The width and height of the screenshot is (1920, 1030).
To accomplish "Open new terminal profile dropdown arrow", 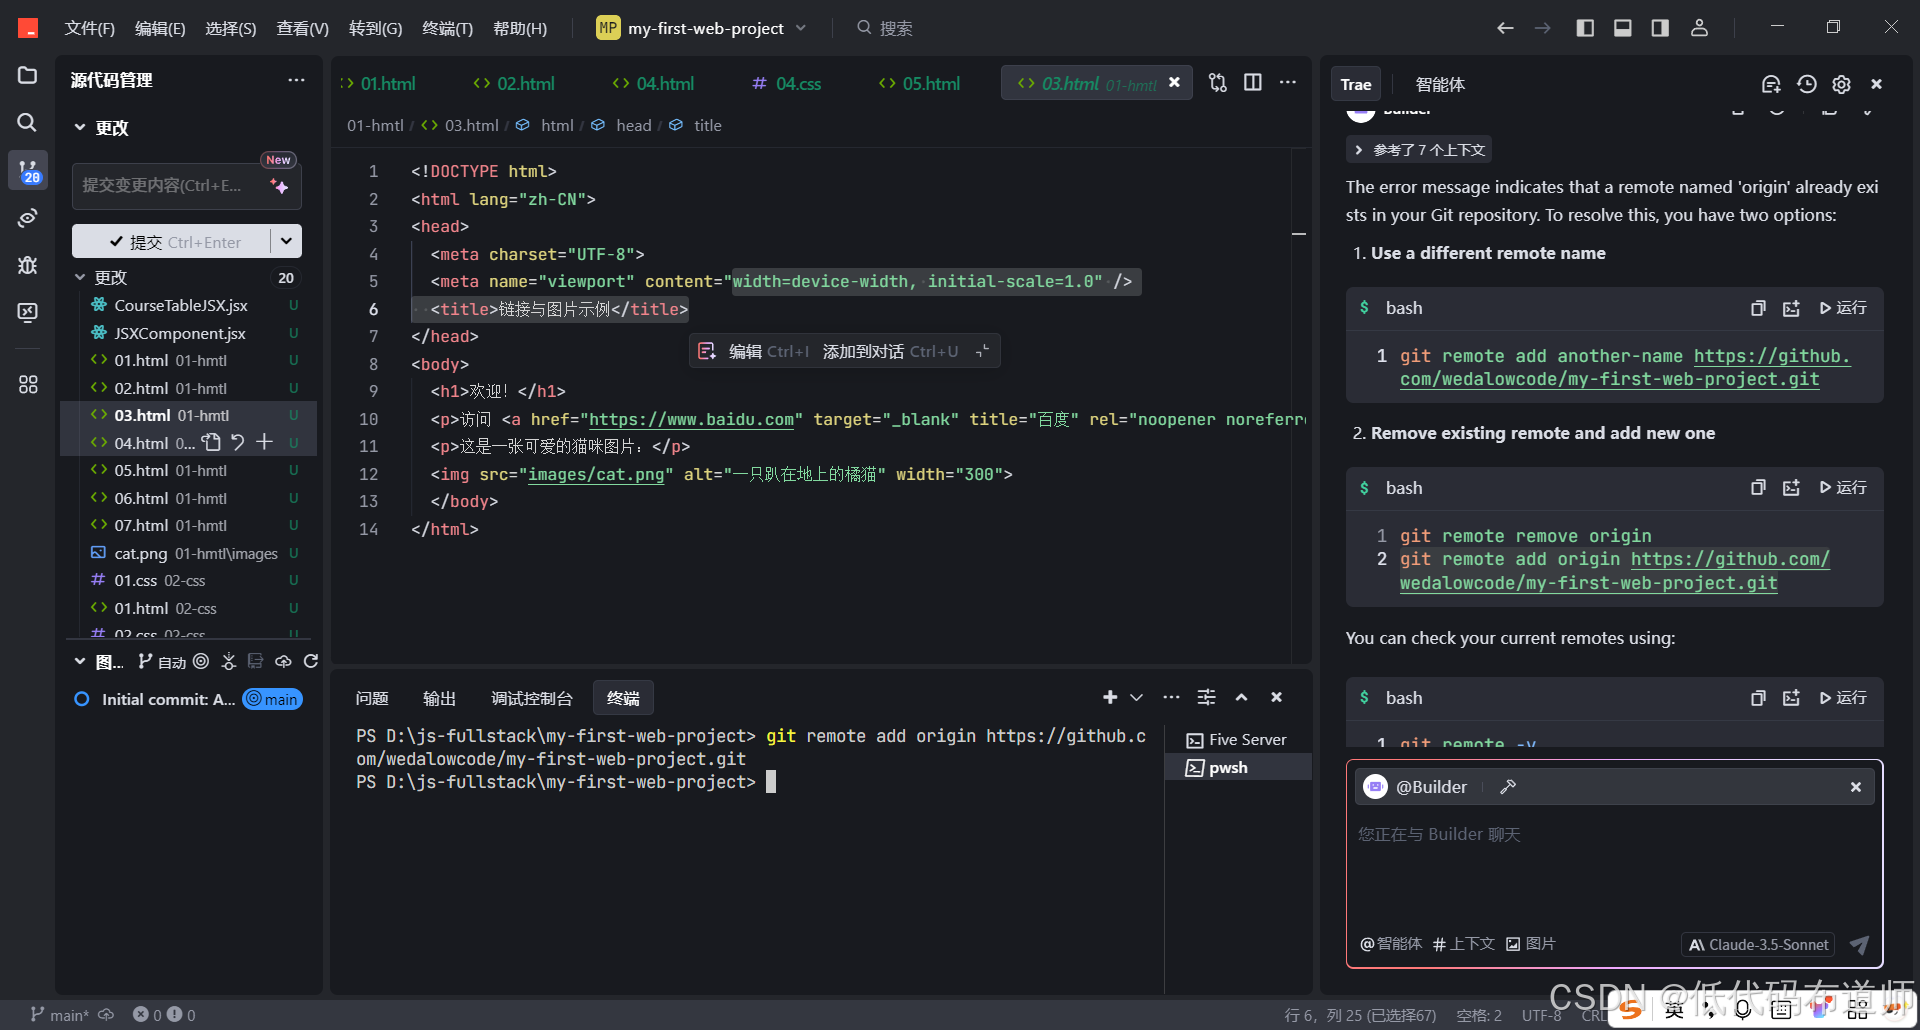I will click(1137, 697).
